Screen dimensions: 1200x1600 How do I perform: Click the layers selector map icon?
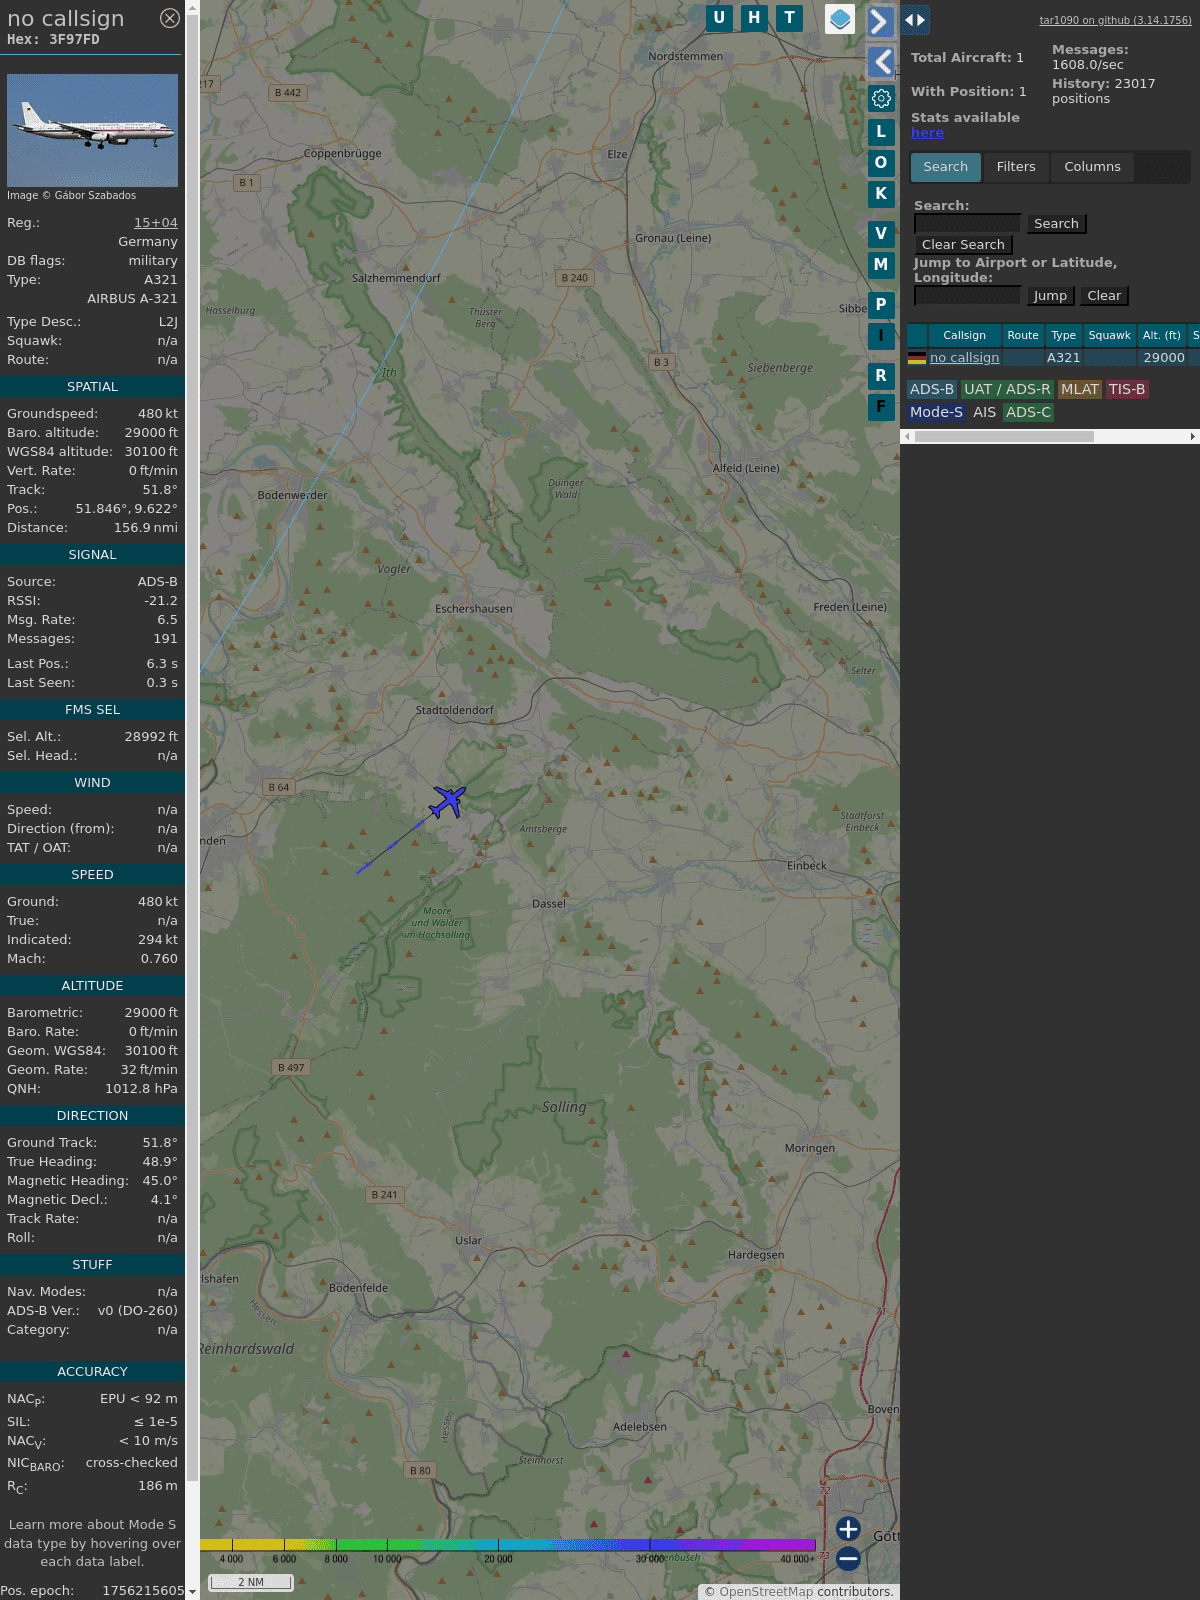[x=840, y=19]
